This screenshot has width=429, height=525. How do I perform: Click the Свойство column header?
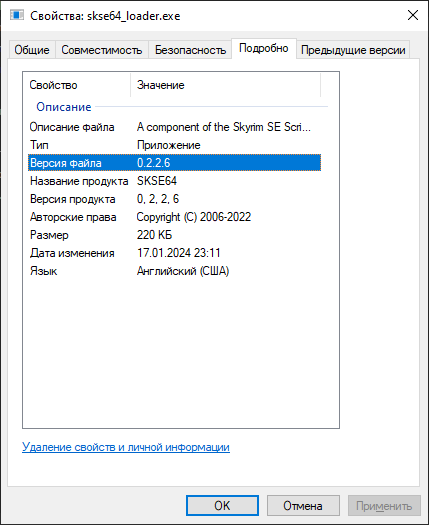(x=77, y=85)
